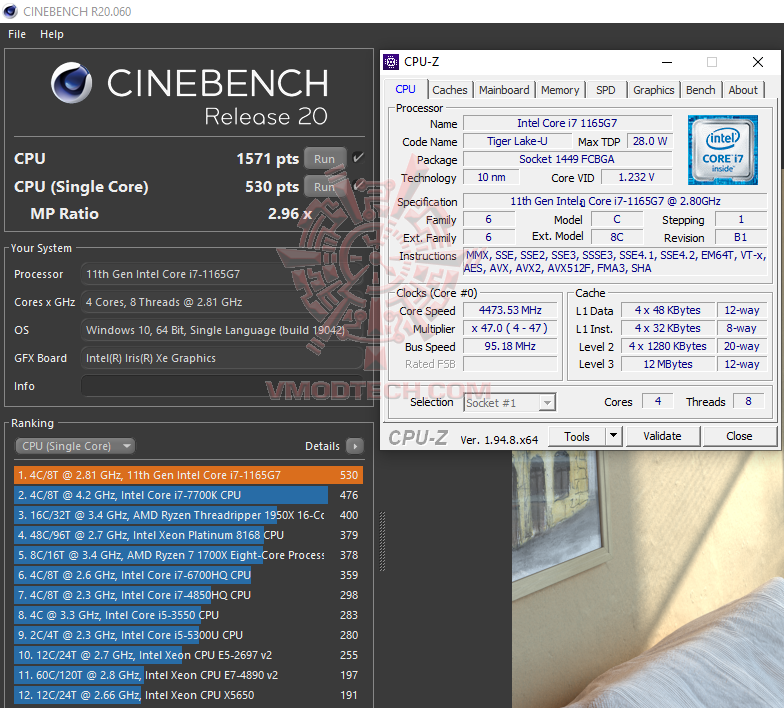784x708 pixels.
Task: Select ranking row Intel Xeon Platinum 8168 CPU
Action: coord(188,535)
